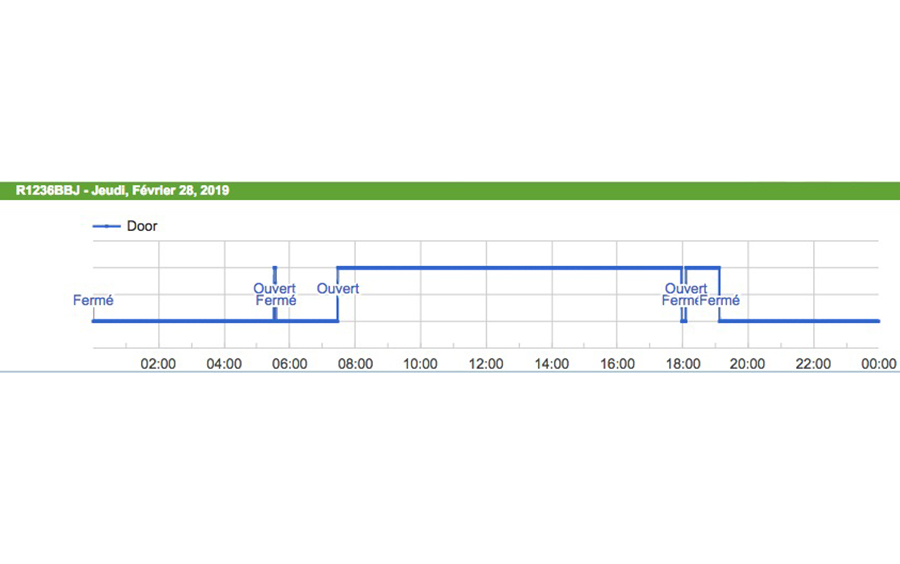Click the green R1236BBJ date header bar
Image resolution: width=900 pixels, height=564 pixels.
point(450,190)
